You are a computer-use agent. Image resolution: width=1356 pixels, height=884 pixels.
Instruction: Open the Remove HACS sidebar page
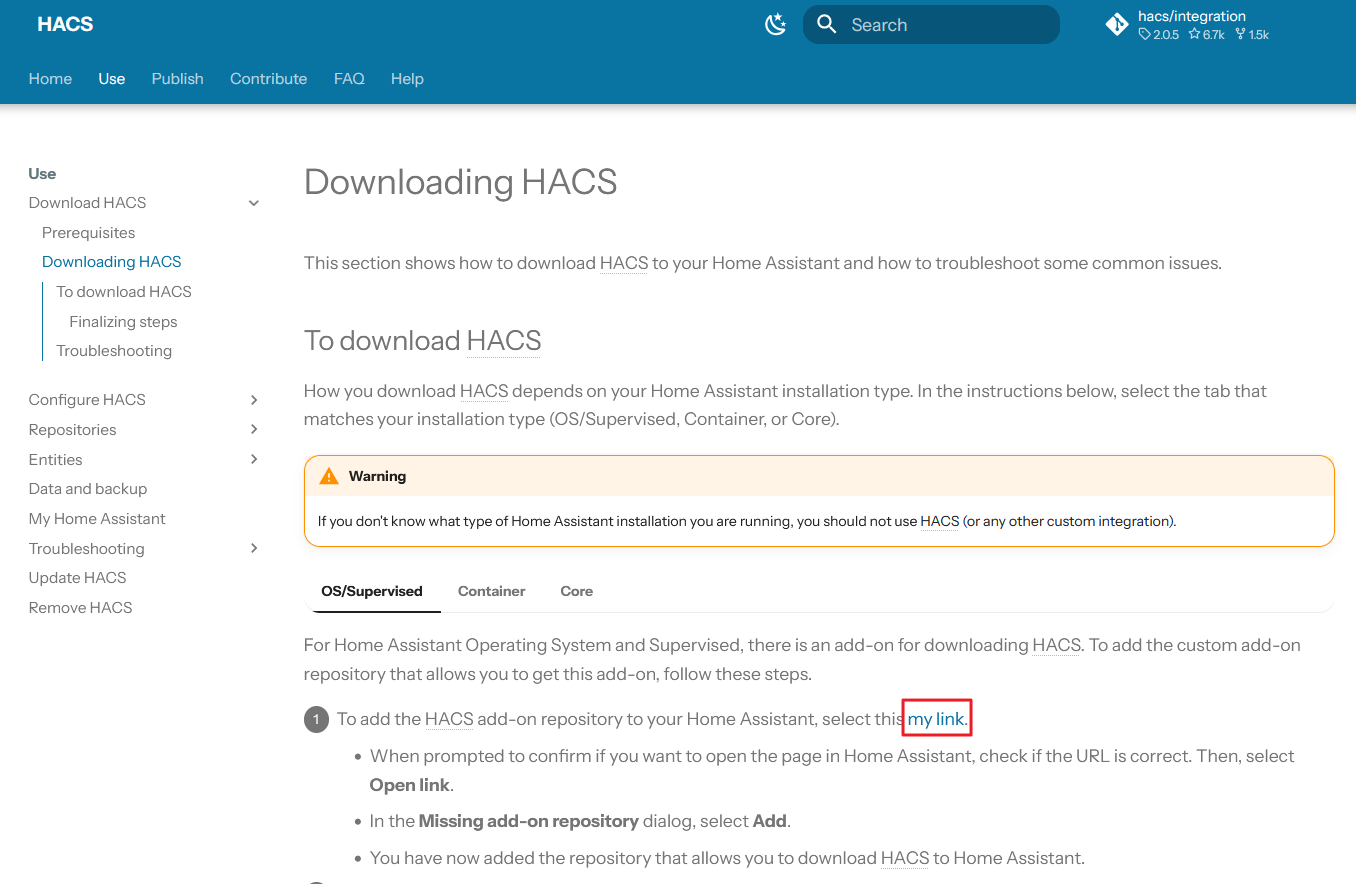[80, 608]
